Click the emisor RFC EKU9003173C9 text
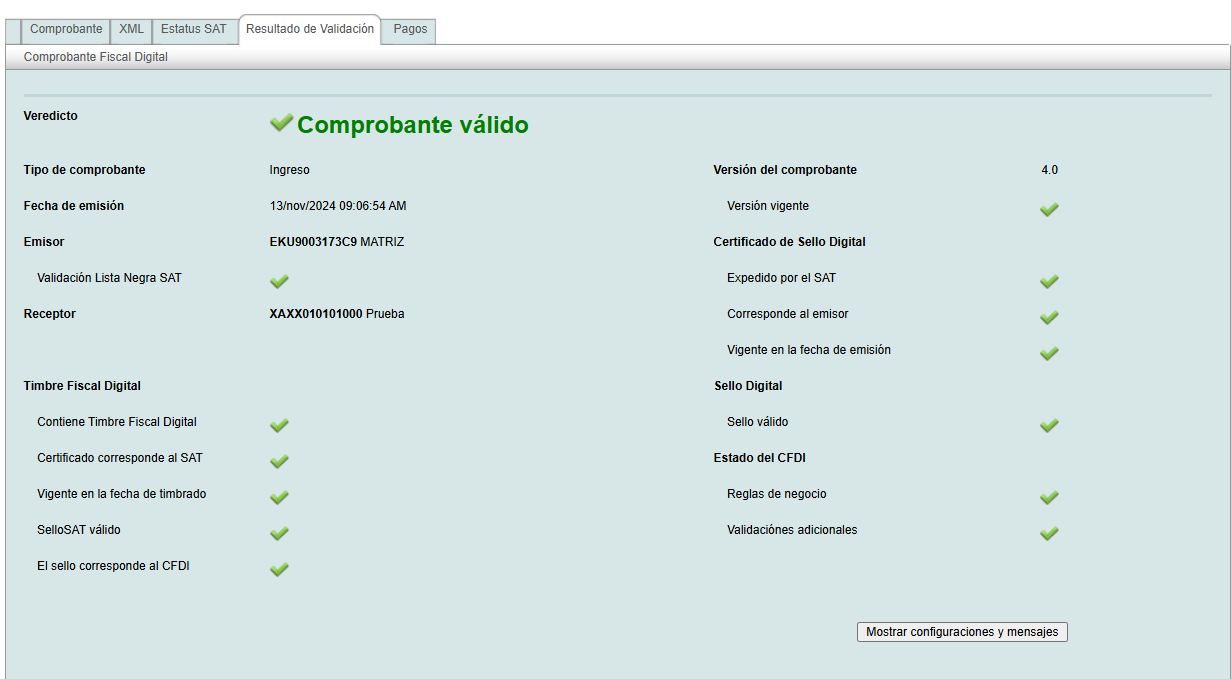1231x679 pixels. 313,242
